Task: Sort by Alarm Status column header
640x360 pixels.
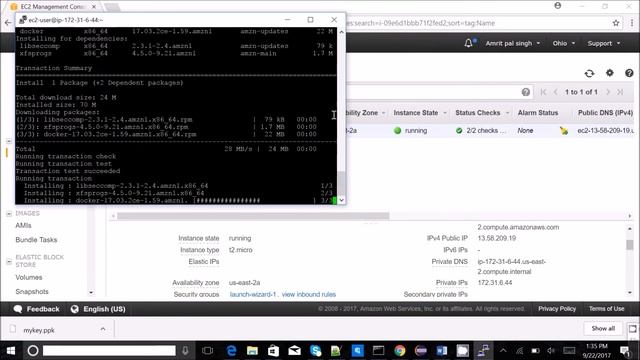Action: tap(538, 113)
